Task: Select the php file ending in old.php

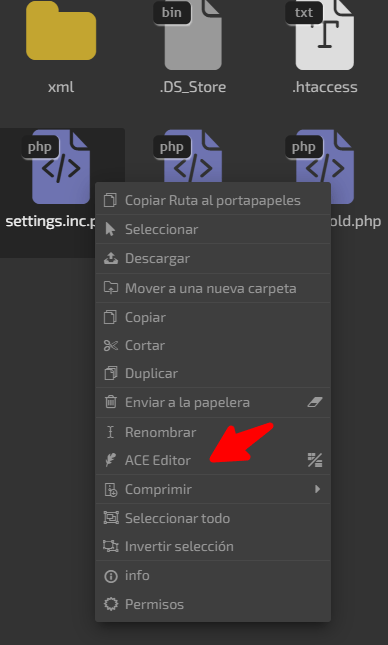Action: (x=325, y=156)
